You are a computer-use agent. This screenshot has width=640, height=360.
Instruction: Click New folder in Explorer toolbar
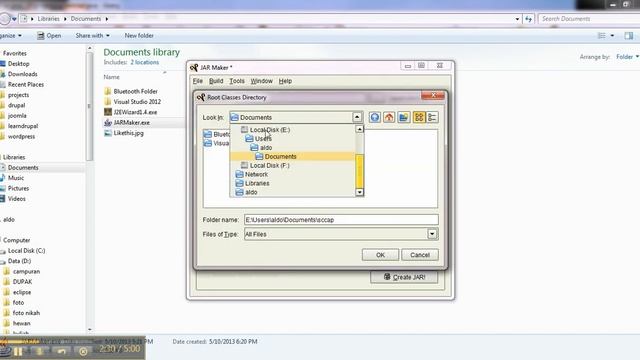139,36
